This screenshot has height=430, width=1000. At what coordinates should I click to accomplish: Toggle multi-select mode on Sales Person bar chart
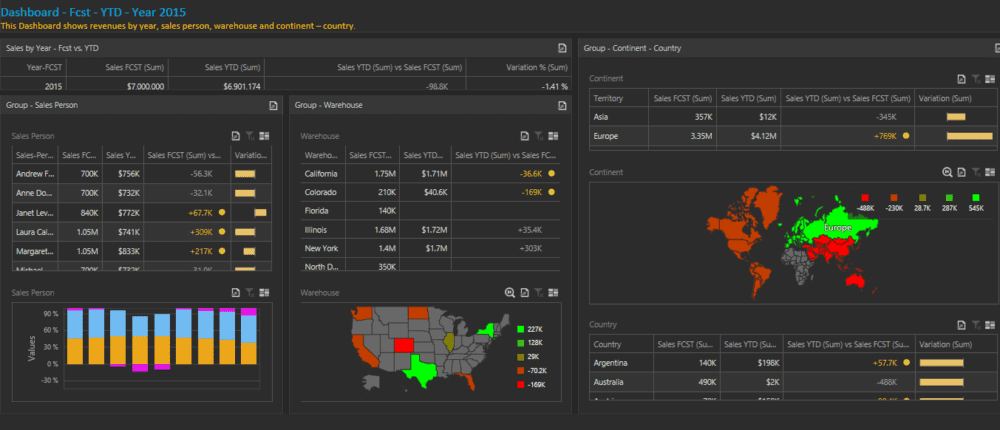pyautogui.click(x=264, y=293)
